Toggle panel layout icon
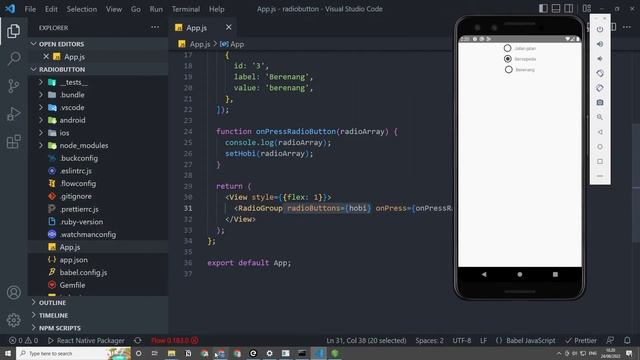The width and height of the screenshot is (640, 360). point(556,9)
